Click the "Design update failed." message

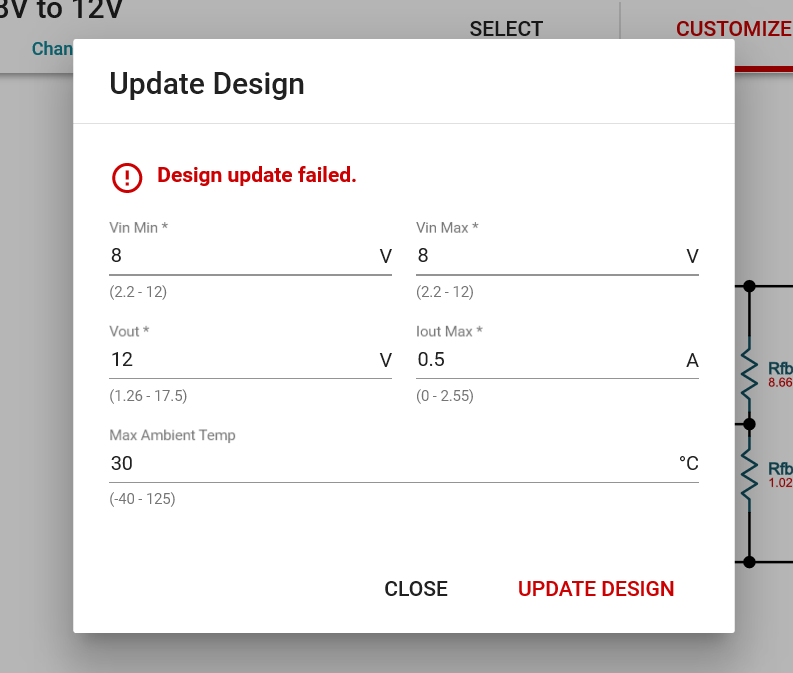coord(257,176)
